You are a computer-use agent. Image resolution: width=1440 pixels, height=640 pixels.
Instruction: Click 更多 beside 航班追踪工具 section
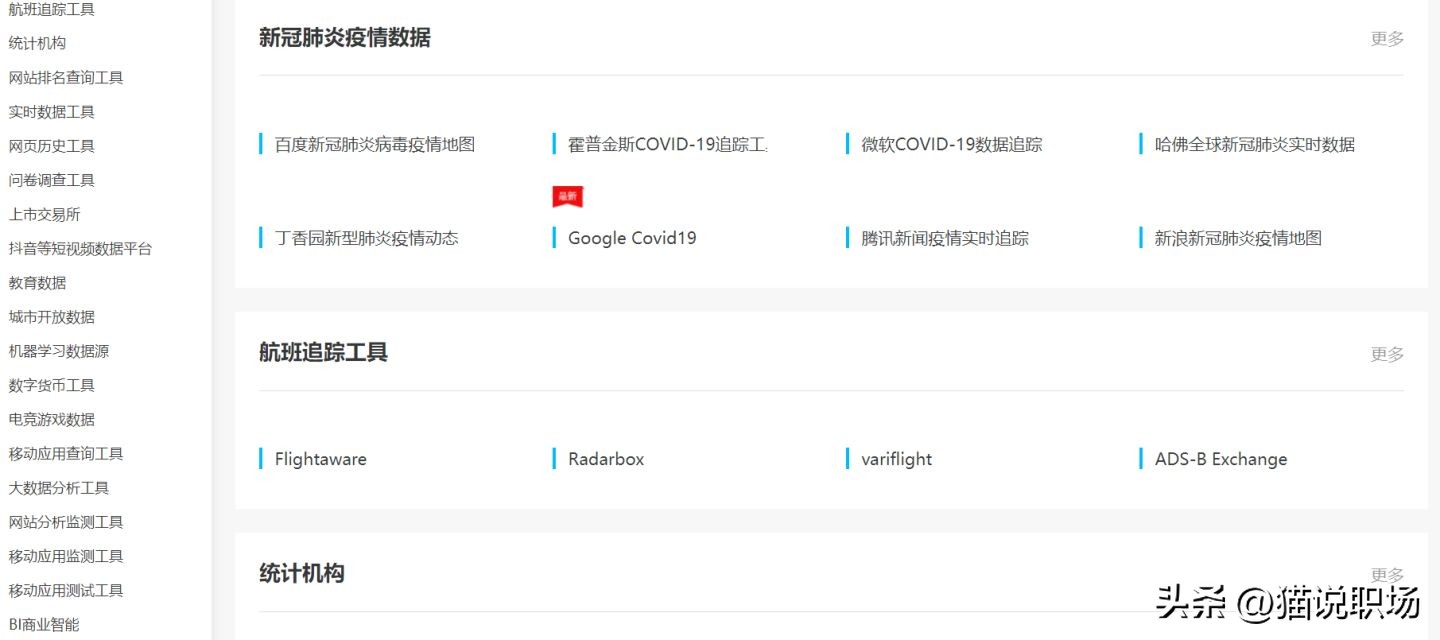[1386, 353]
